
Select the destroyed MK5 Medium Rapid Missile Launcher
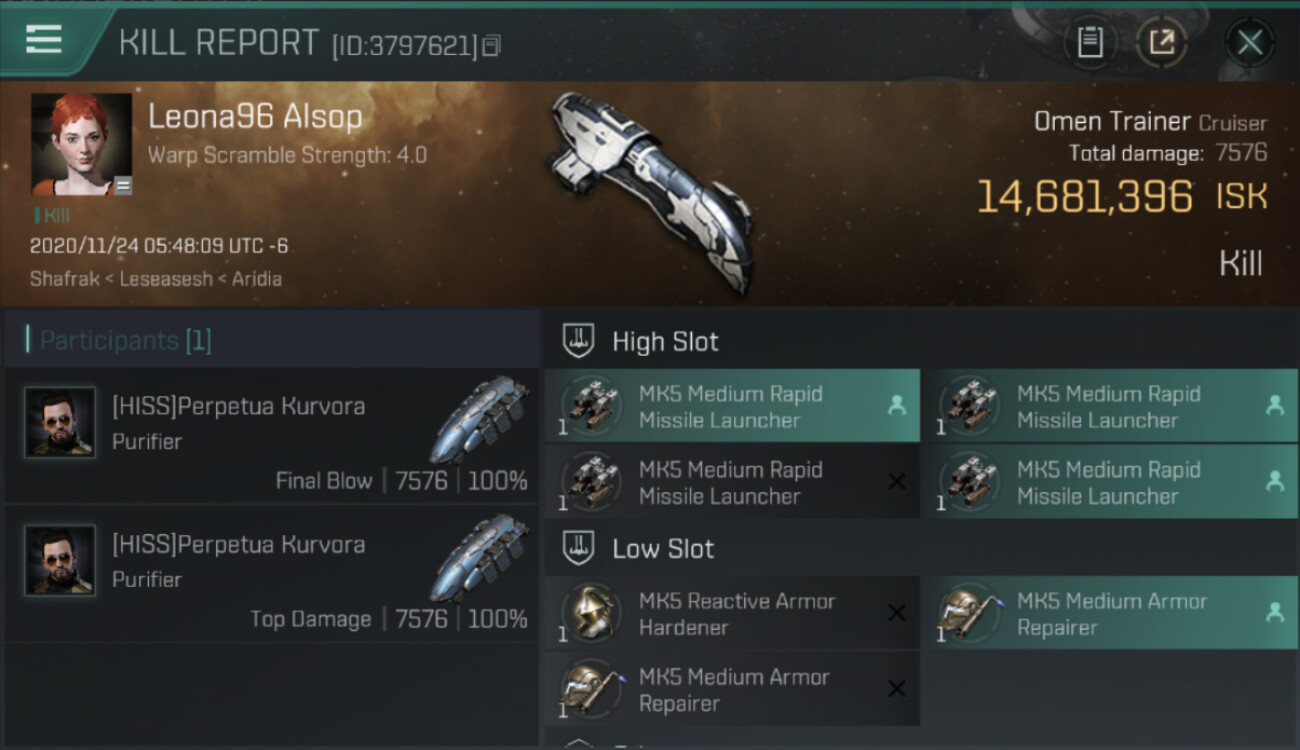732,483
